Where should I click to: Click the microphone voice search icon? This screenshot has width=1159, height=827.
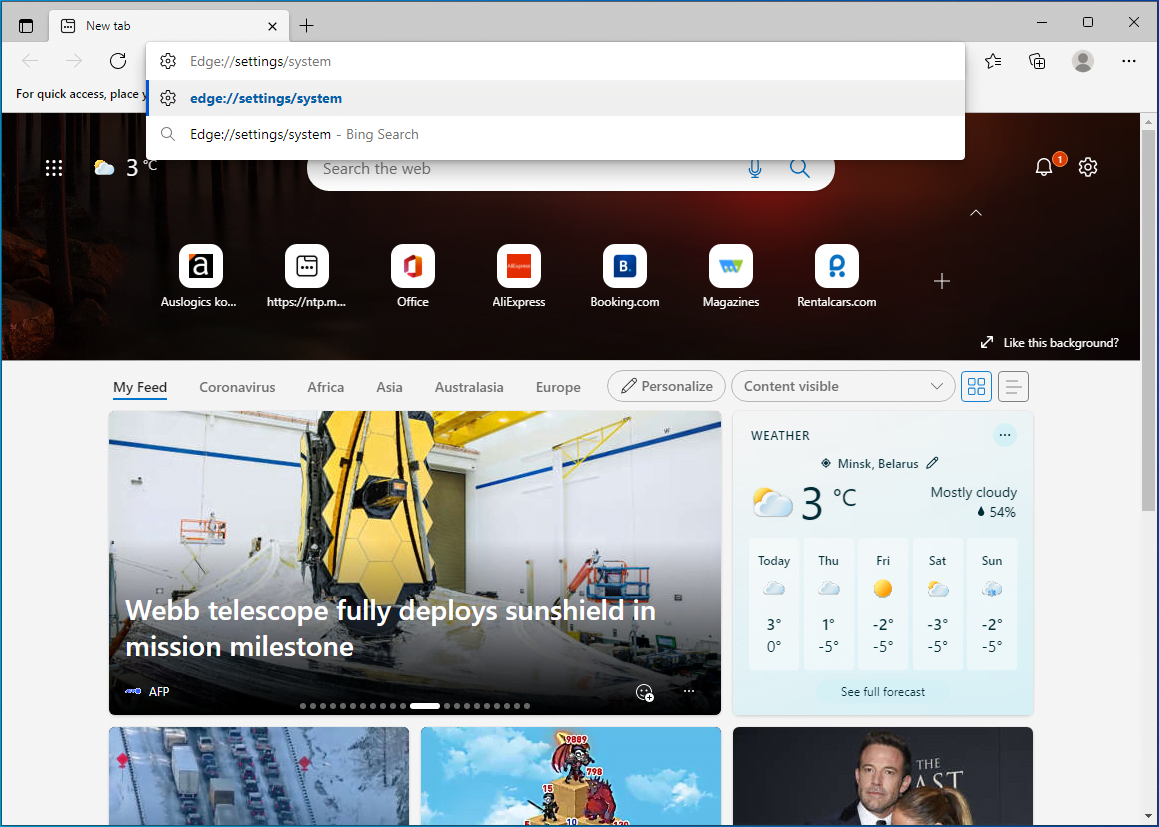click(755, 169)
